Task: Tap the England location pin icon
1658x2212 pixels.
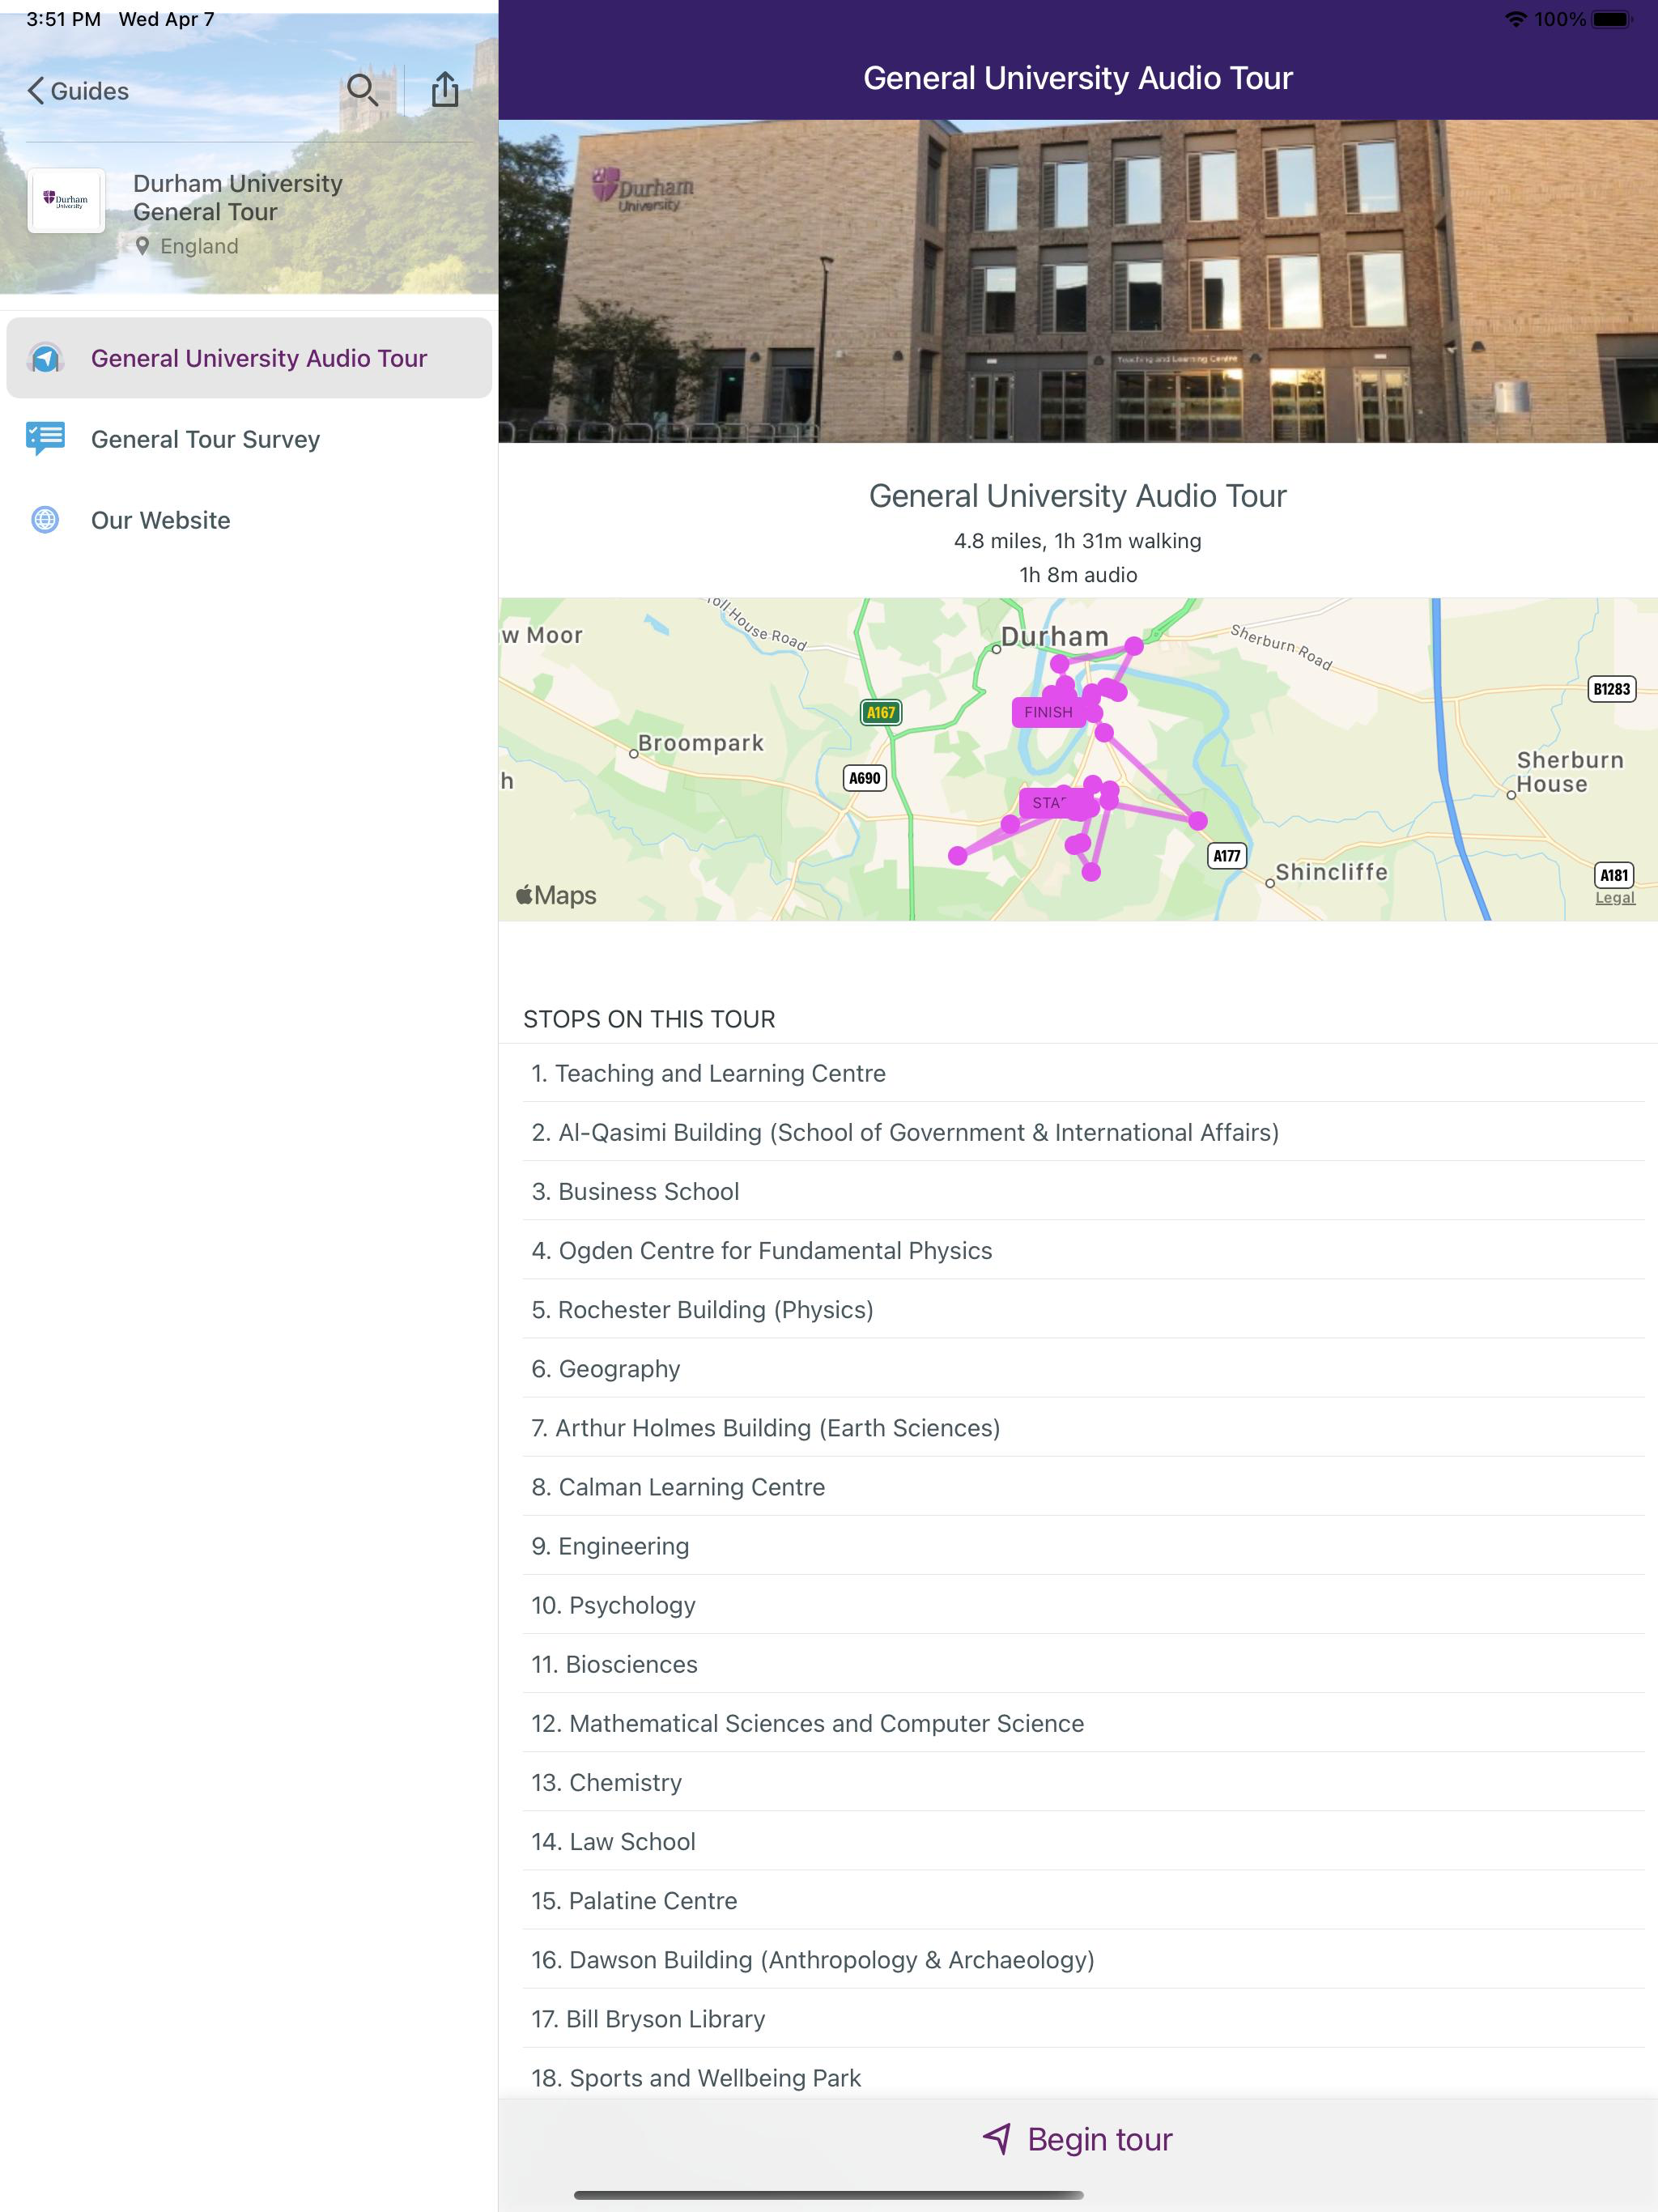Action: (x=142, y=246)
